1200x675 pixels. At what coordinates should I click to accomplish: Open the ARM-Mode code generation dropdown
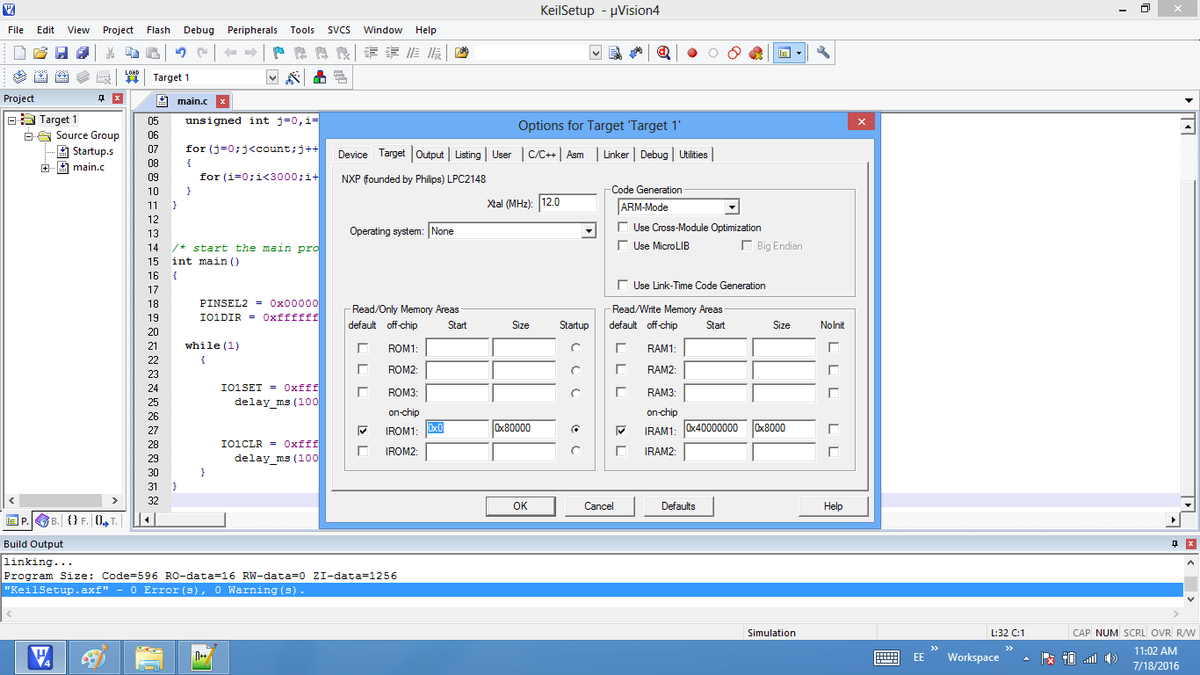click(732, 207)
